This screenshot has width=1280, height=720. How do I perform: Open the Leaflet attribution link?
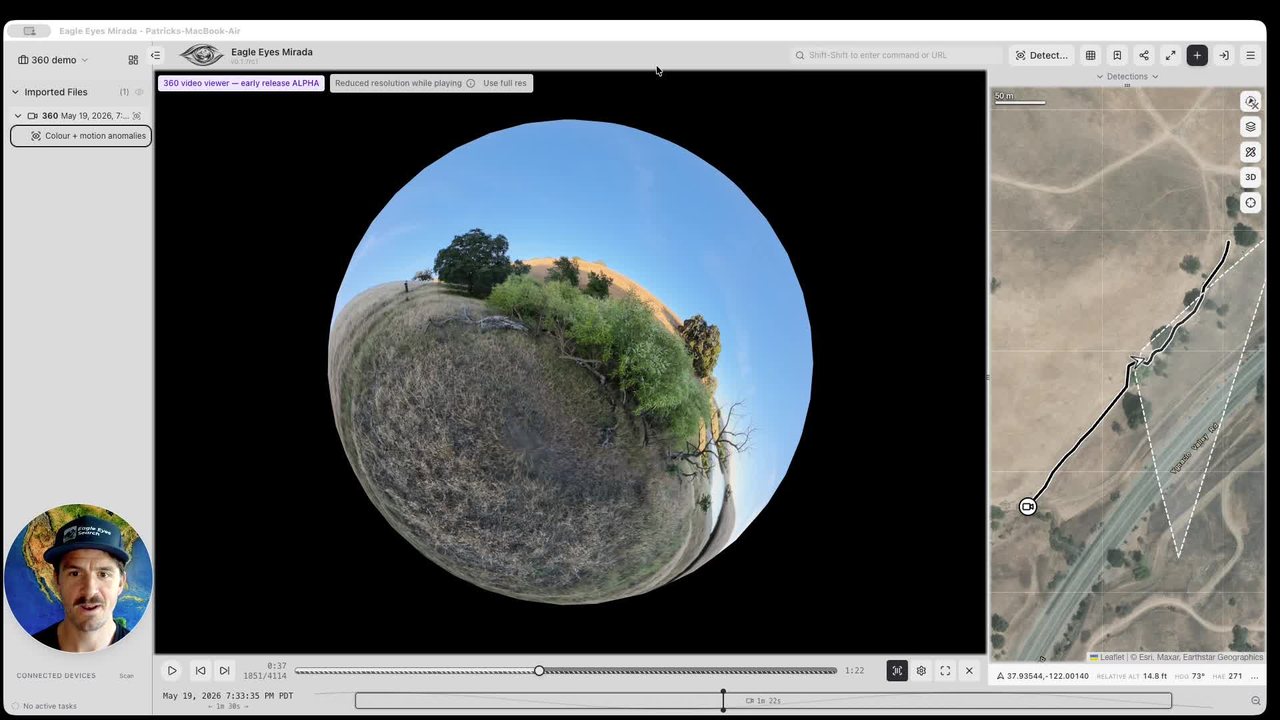tap(1112, 657)
